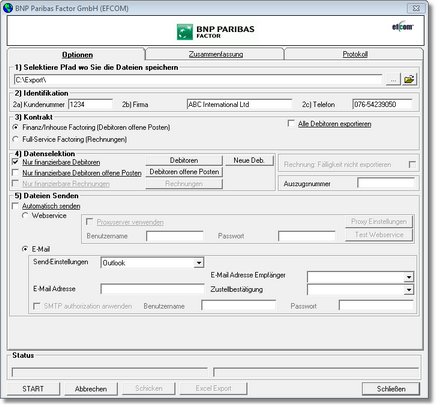Enable Alle Debitoren exportieren checkbox
Image resolution: width=436 pixels, height=406 pixels.
pyautogui.click(x=291, y=124)
